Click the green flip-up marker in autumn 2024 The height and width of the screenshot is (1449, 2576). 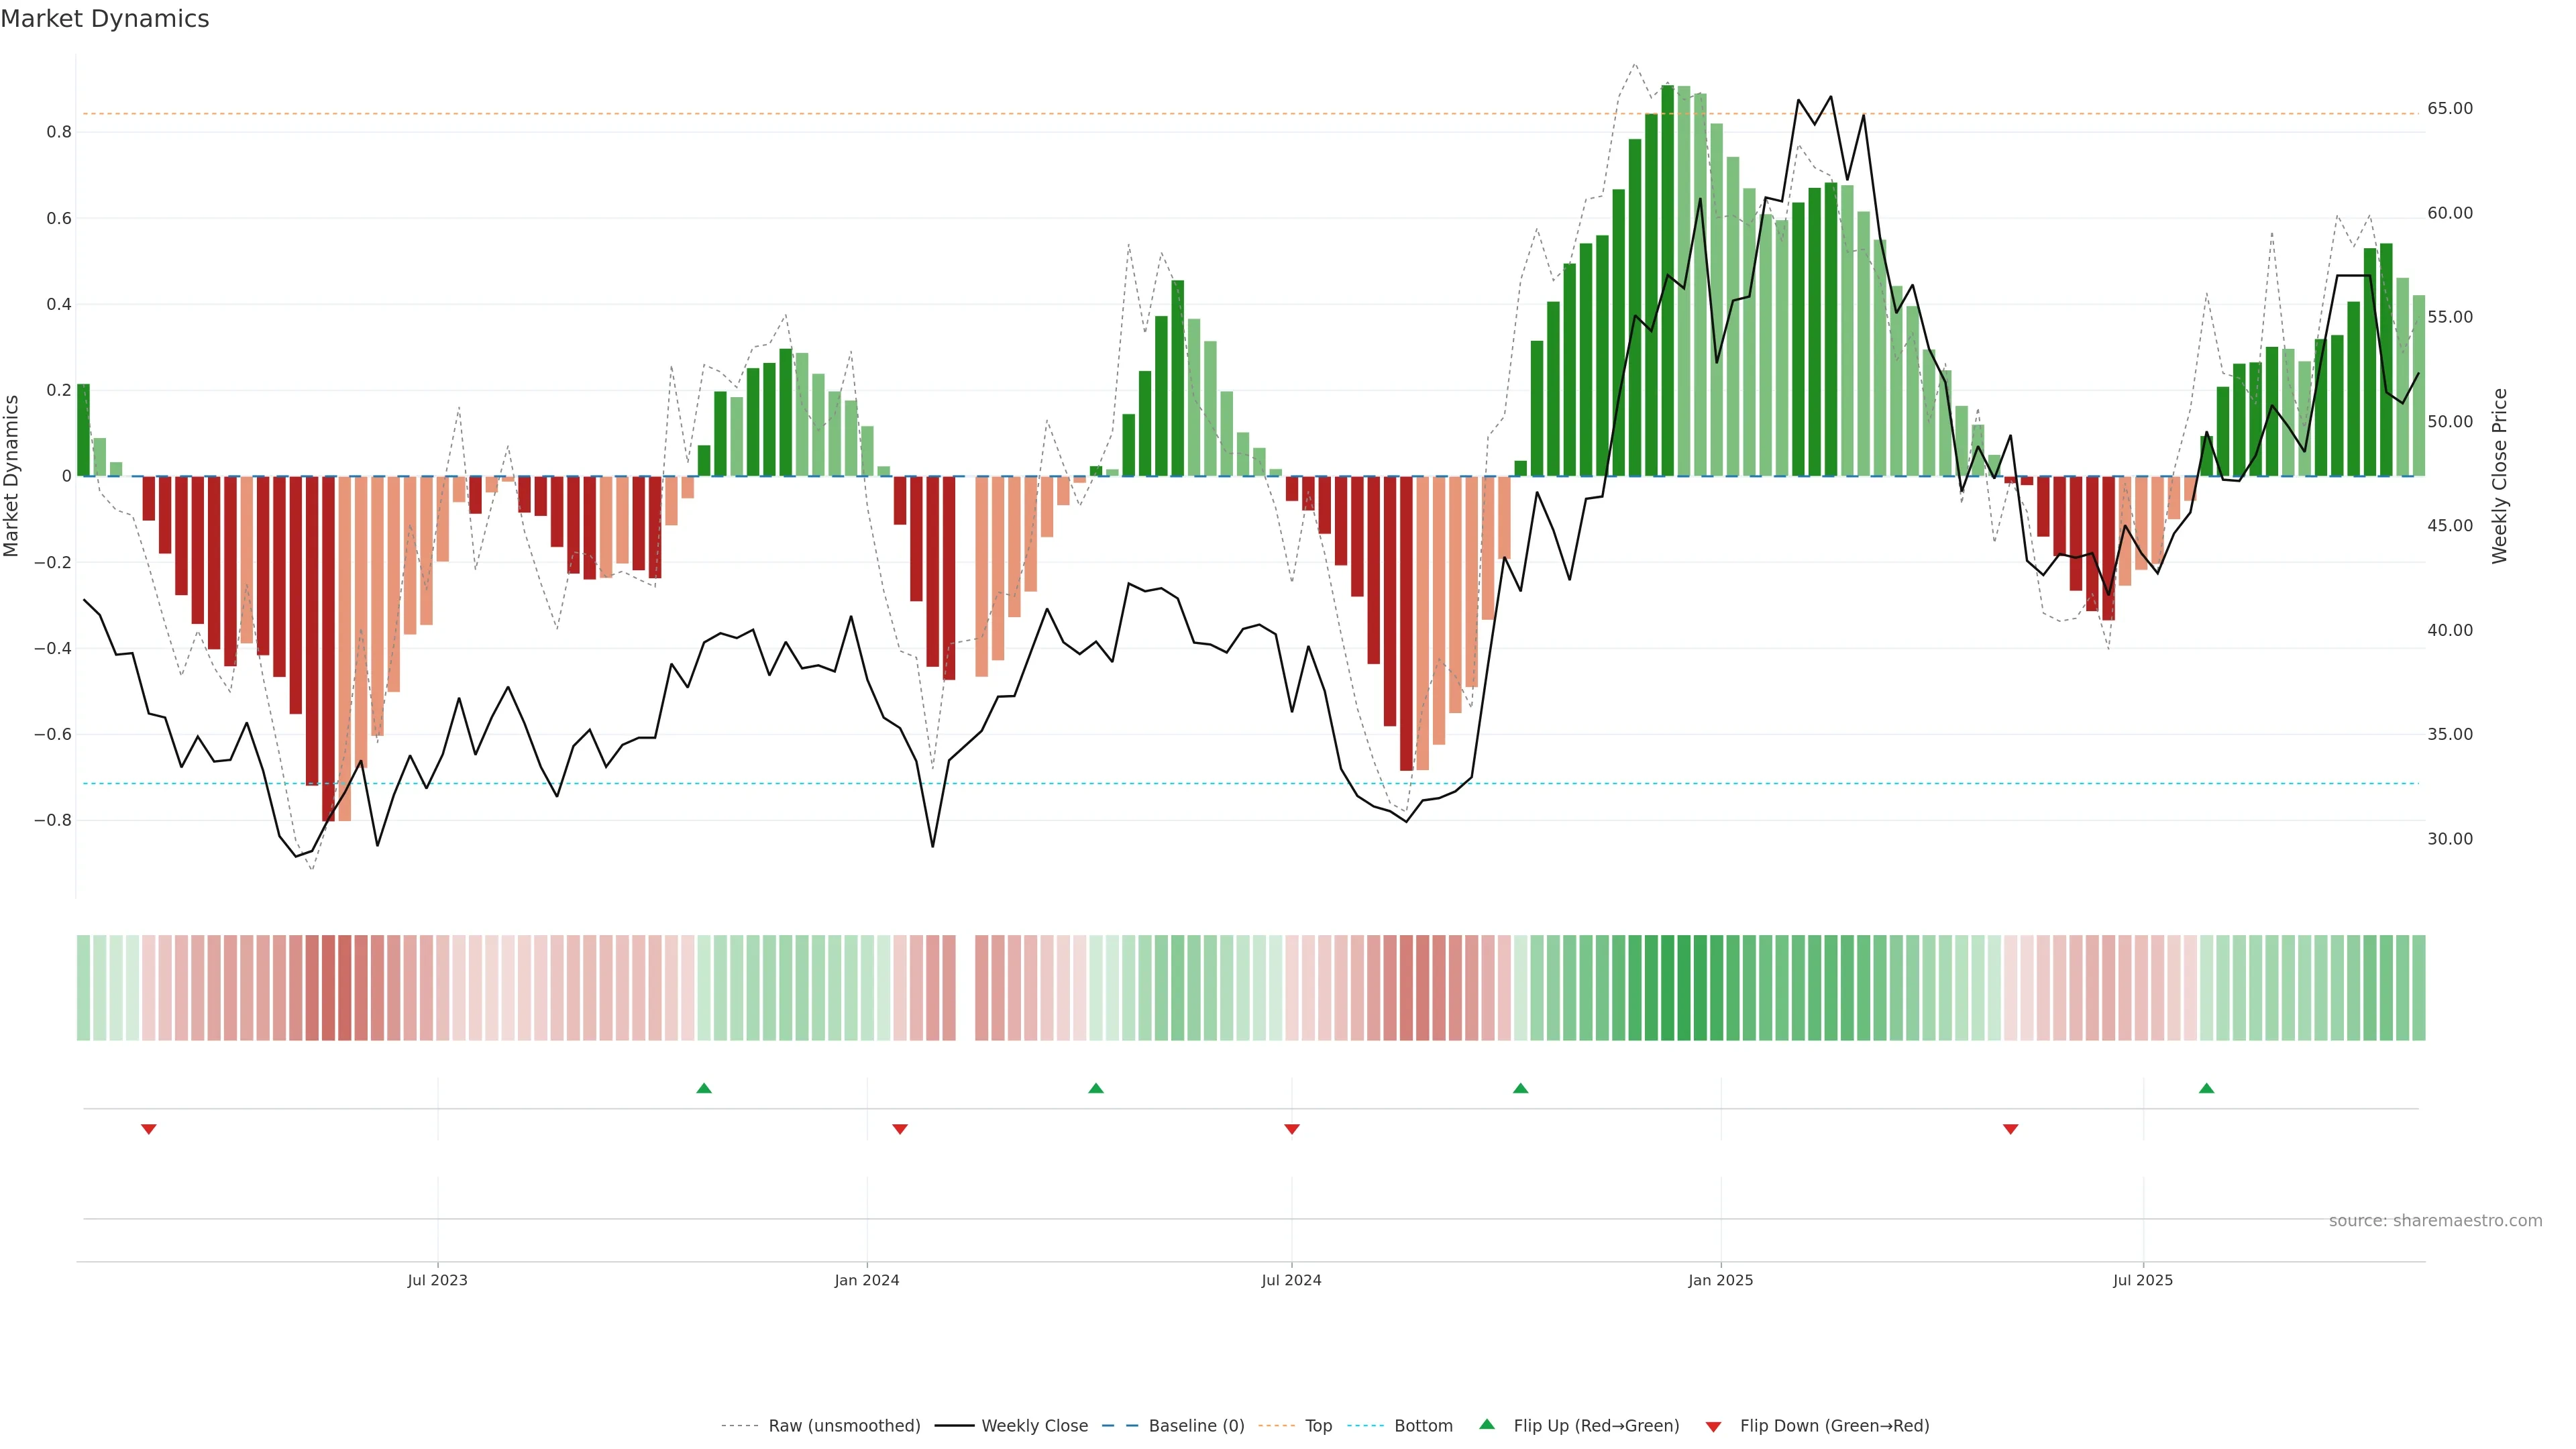coord(1521,1088)
